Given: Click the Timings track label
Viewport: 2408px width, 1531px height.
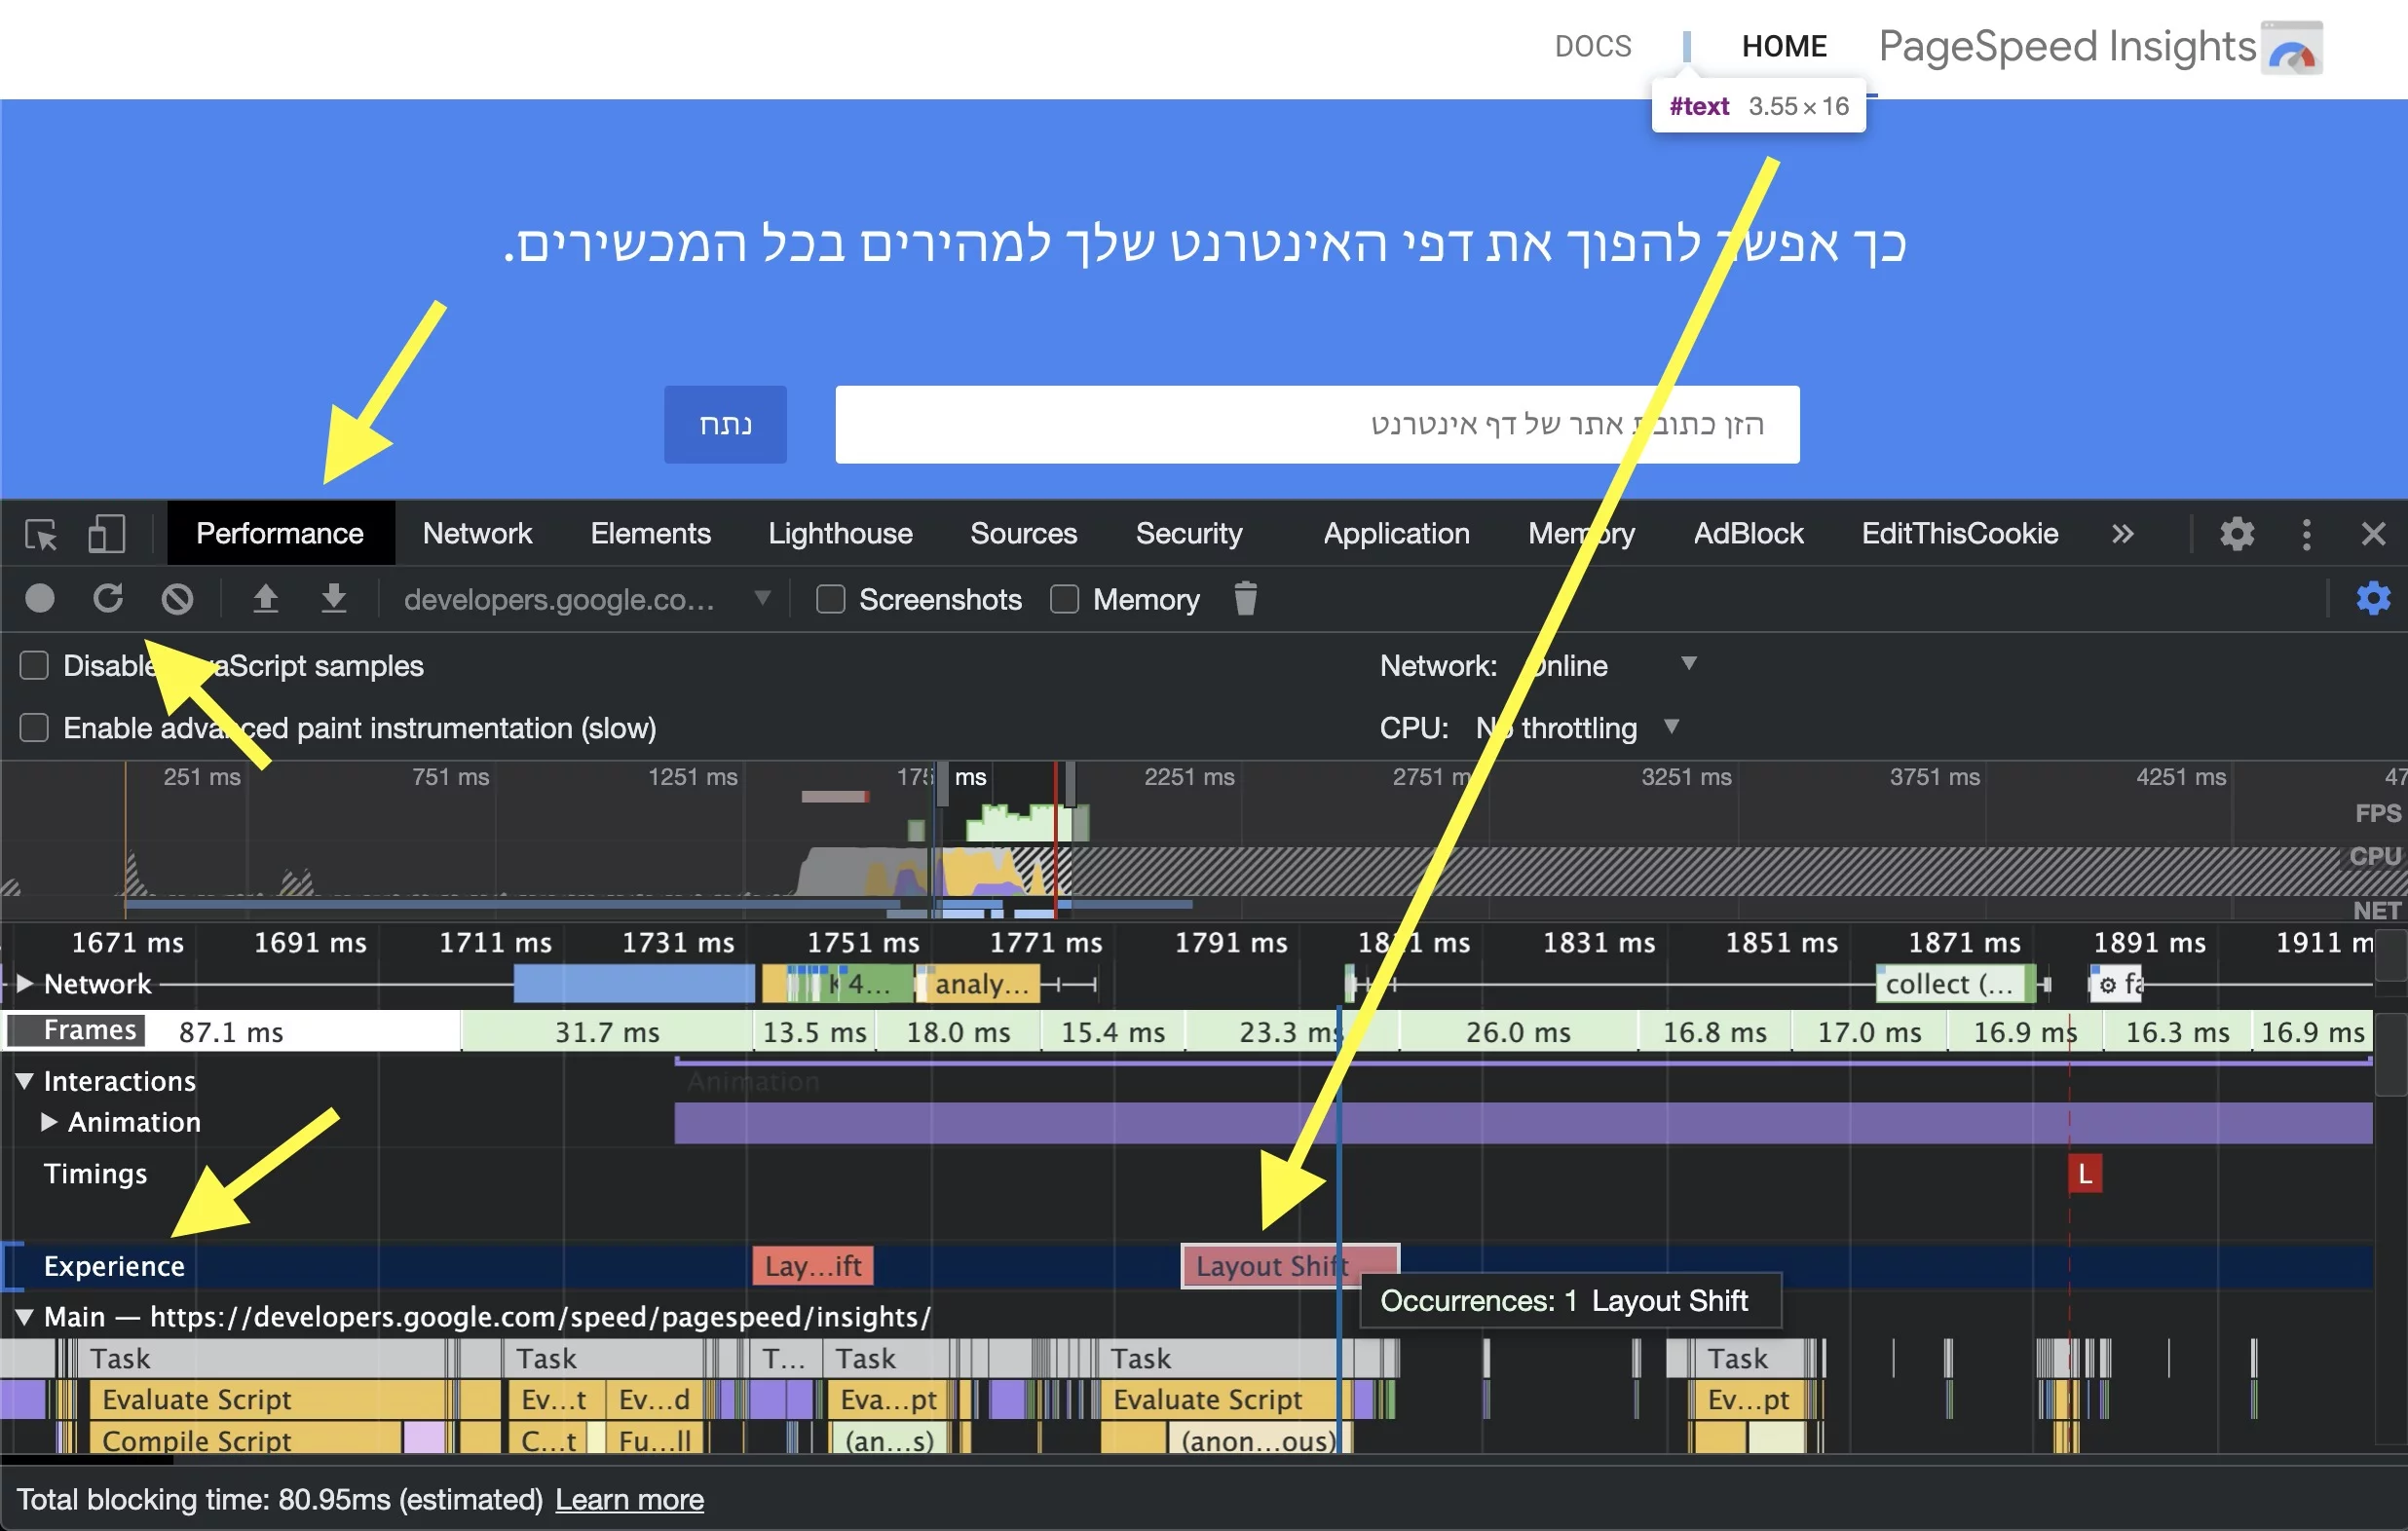Looking at the screenshot, I should point(95,1173).
